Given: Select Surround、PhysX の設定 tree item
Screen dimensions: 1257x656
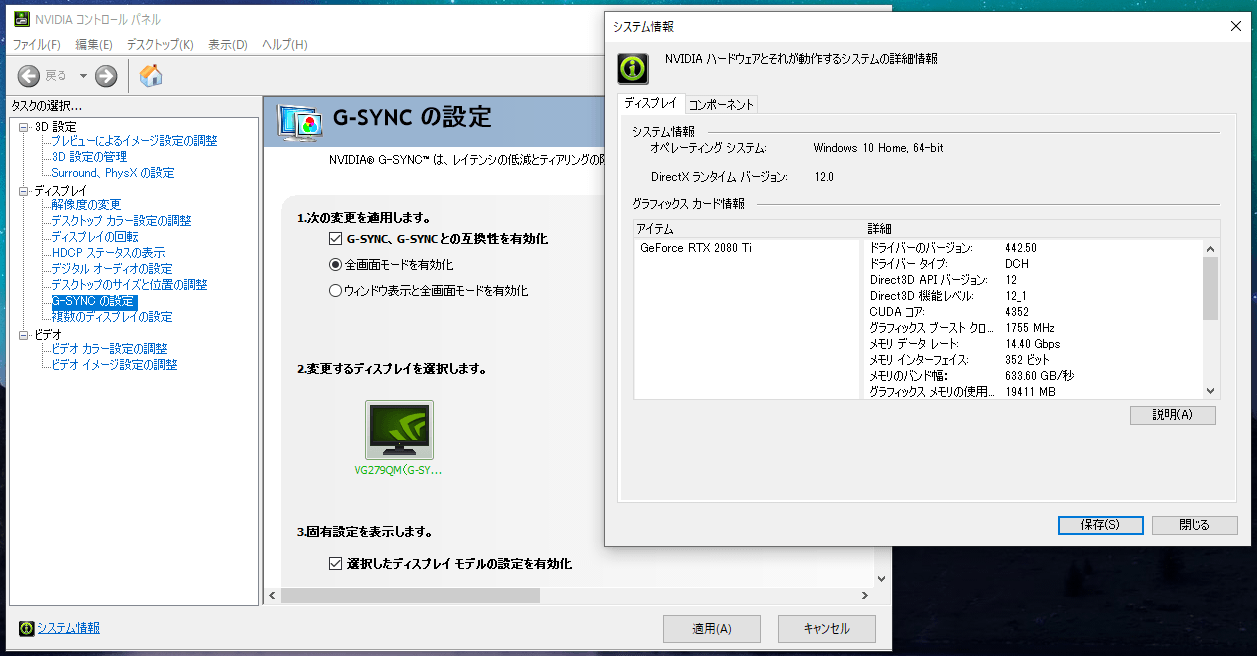Looking at the screenshot, I should pyautogui.click(x=113, y=173).
